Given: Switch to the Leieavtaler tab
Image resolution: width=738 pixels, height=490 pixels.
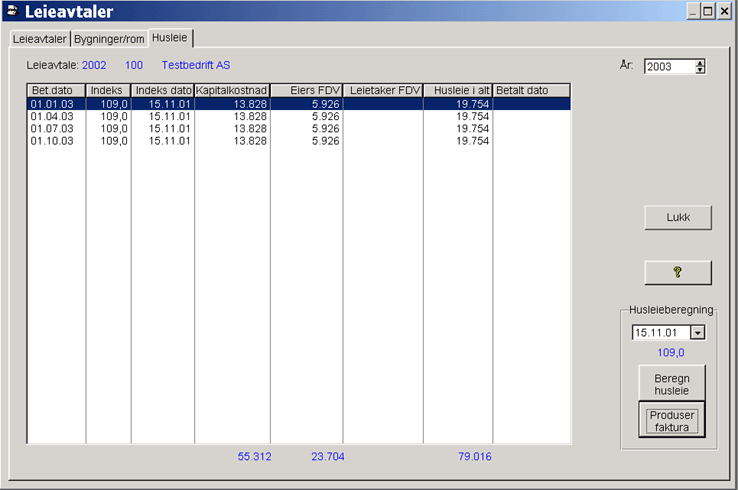Looking at the screenshot, I should [x=40, y=39].
